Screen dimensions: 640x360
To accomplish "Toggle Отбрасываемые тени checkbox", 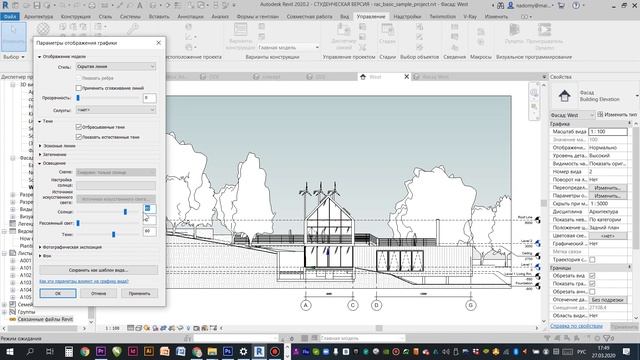I will [79, 127].
